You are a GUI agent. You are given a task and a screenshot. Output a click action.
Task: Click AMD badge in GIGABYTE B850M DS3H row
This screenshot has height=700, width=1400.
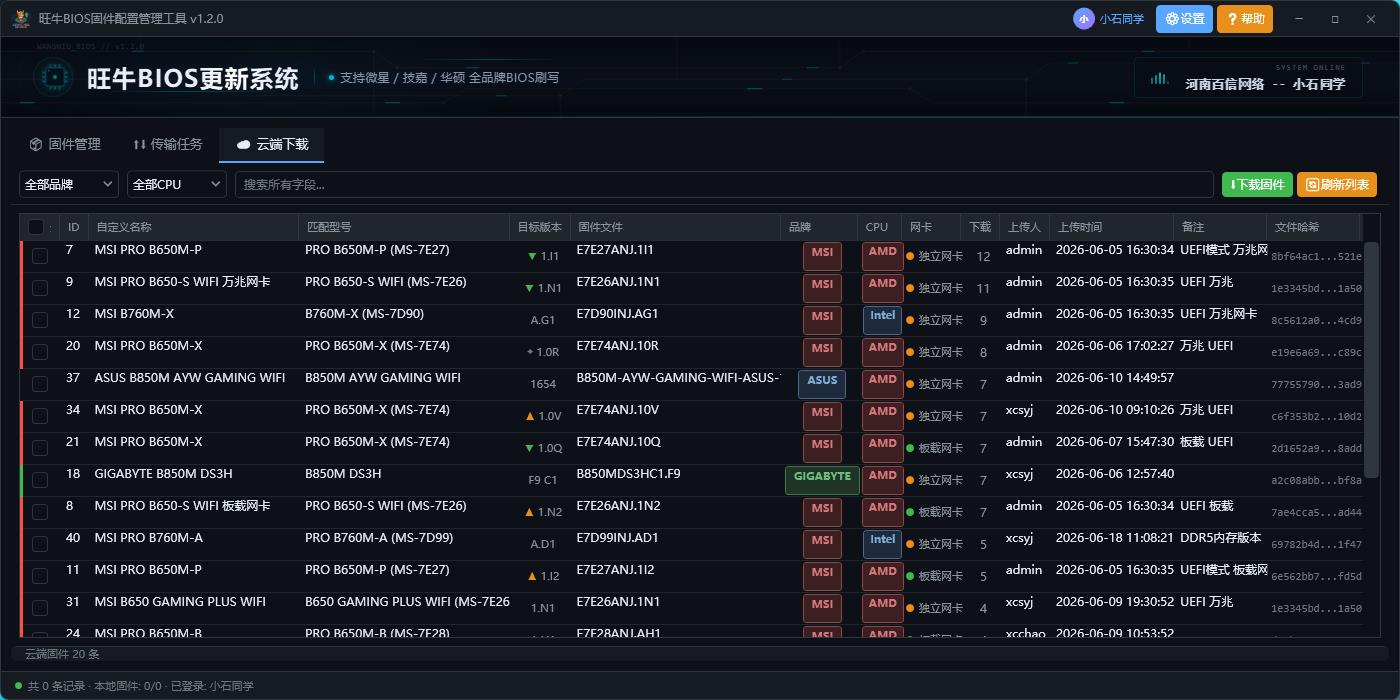(x=882, y=480)
